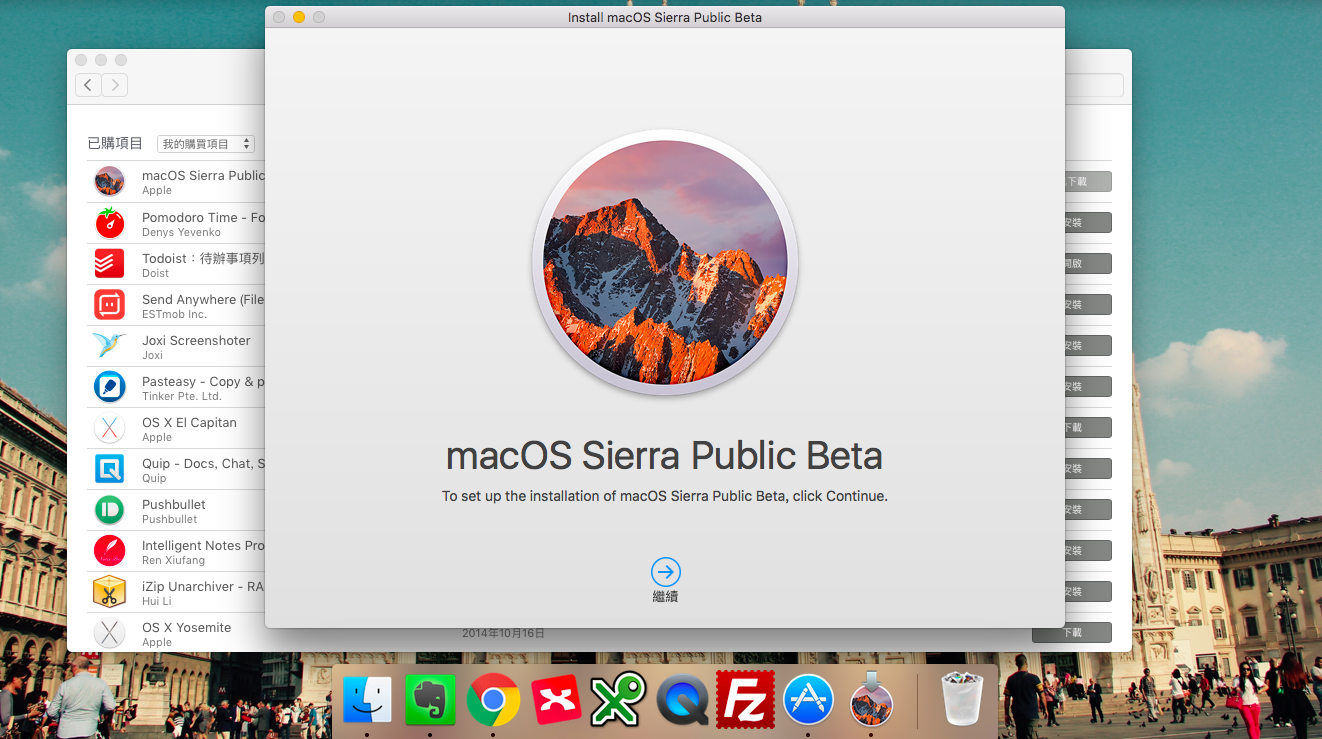Click download button for macOS Sierra row

point(1088,182)
